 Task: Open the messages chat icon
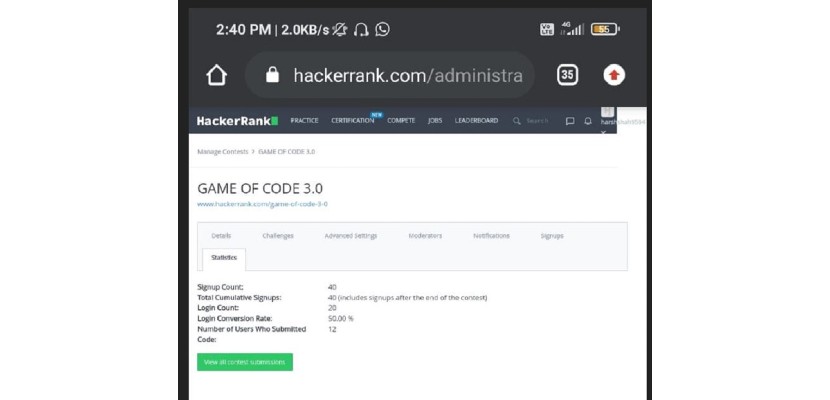pos(570,121)
